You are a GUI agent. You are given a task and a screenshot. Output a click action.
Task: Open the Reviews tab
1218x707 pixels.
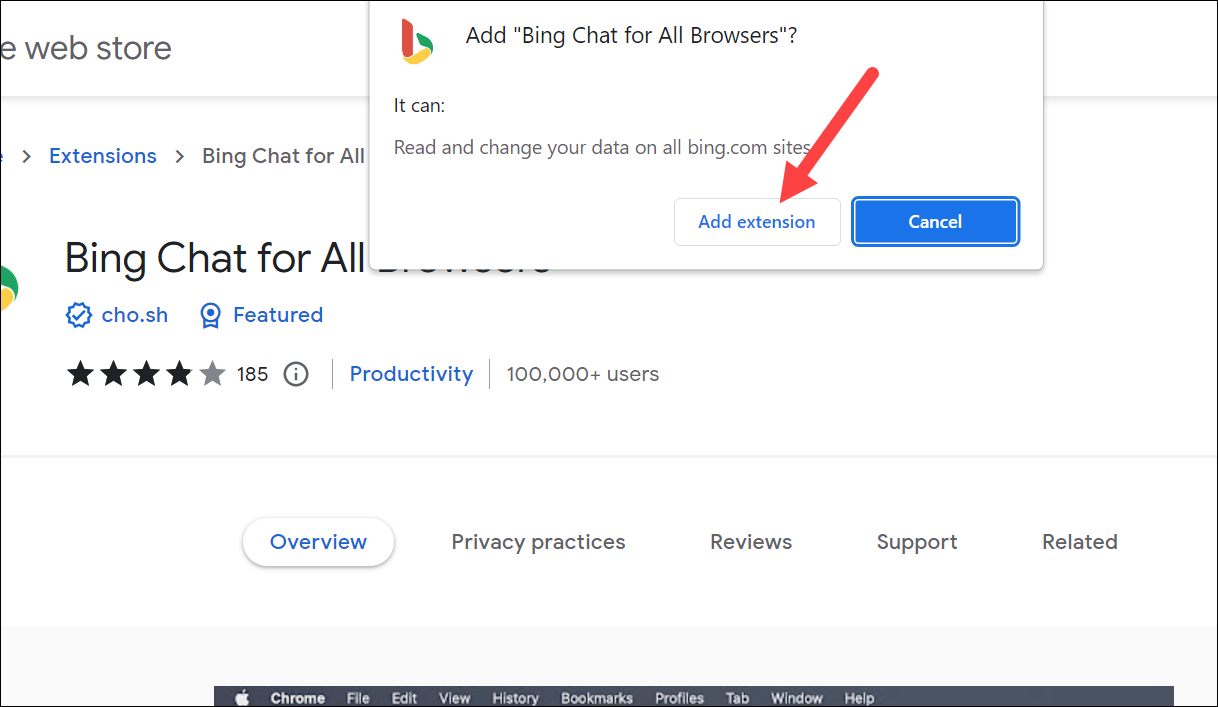click(x=751, y=542)
